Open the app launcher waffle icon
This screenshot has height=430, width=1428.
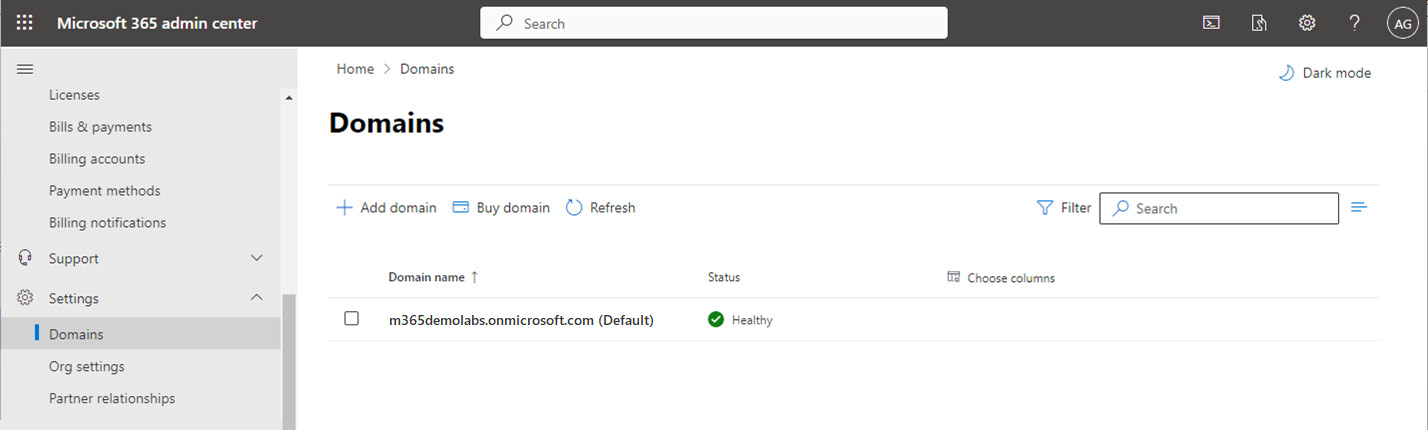[25, 23]
